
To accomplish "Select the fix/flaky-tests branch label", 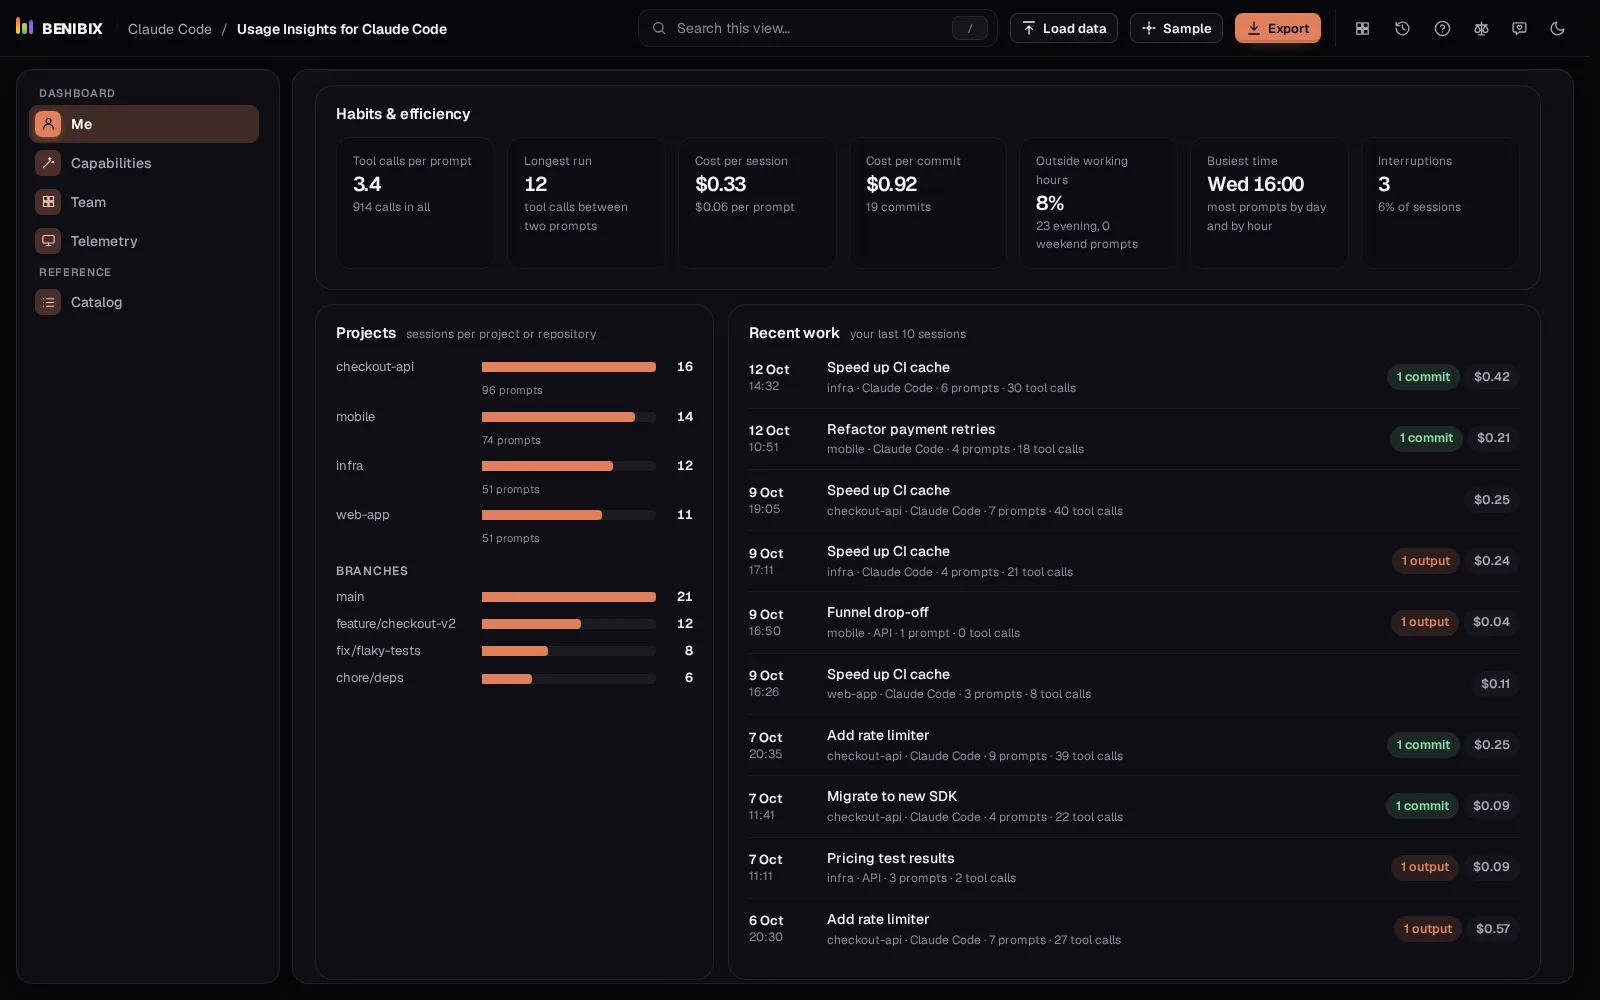I will click(378, 651).
